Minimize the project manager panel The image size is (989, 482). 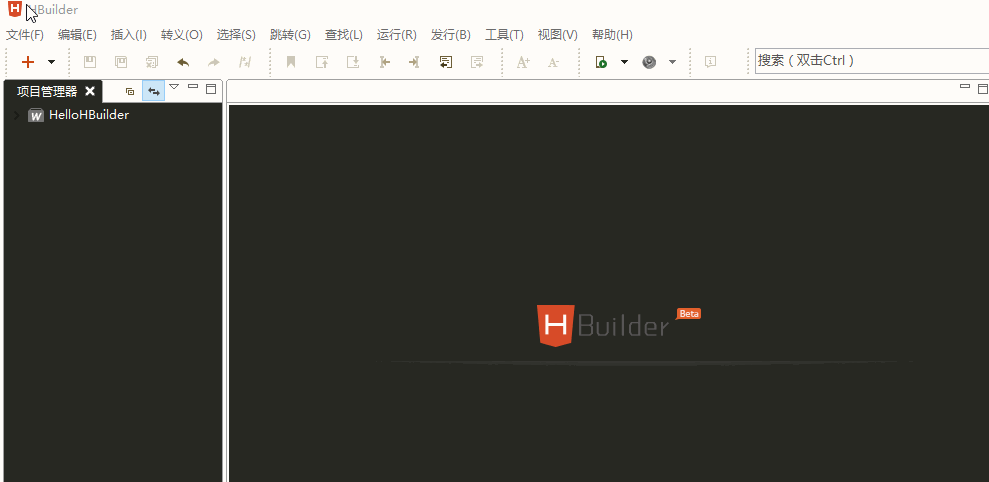pyautogui.click(x=194, y=86)
